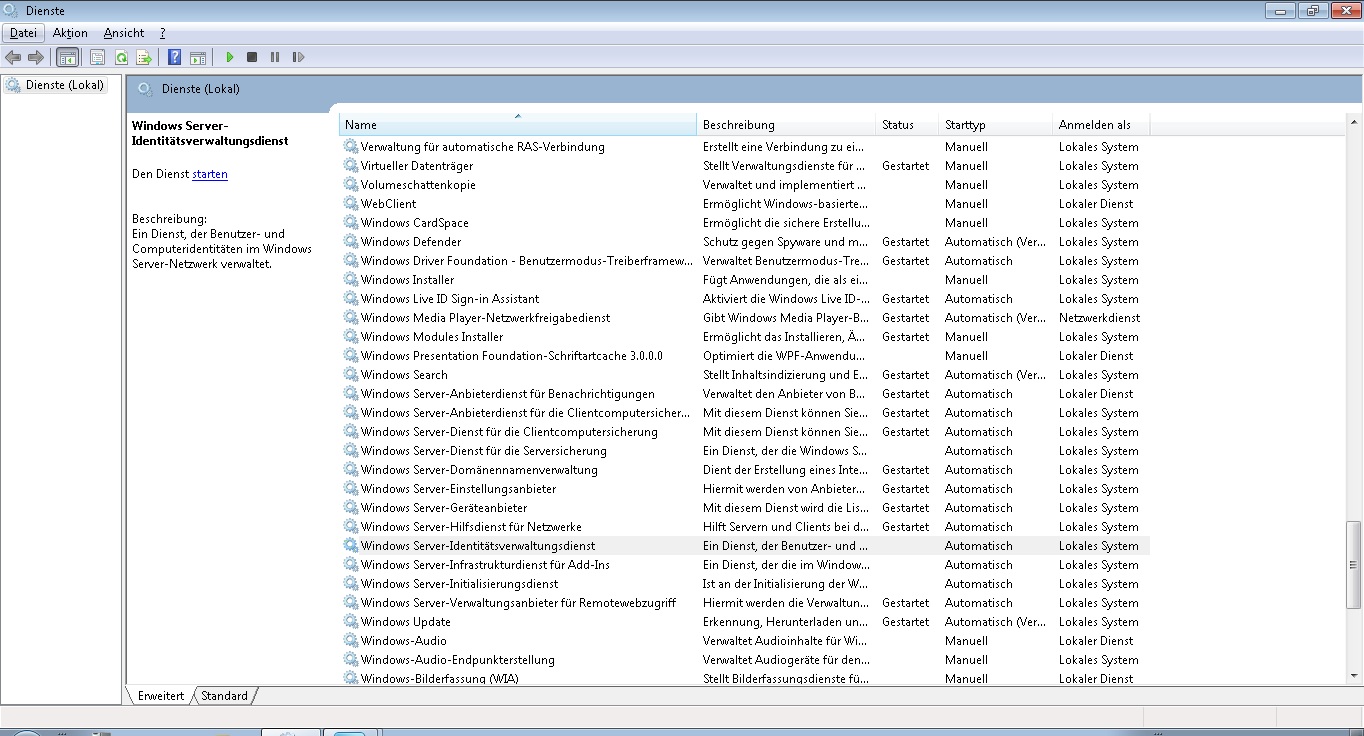Refresh the services list with the toolbar icon

(121, 57)
